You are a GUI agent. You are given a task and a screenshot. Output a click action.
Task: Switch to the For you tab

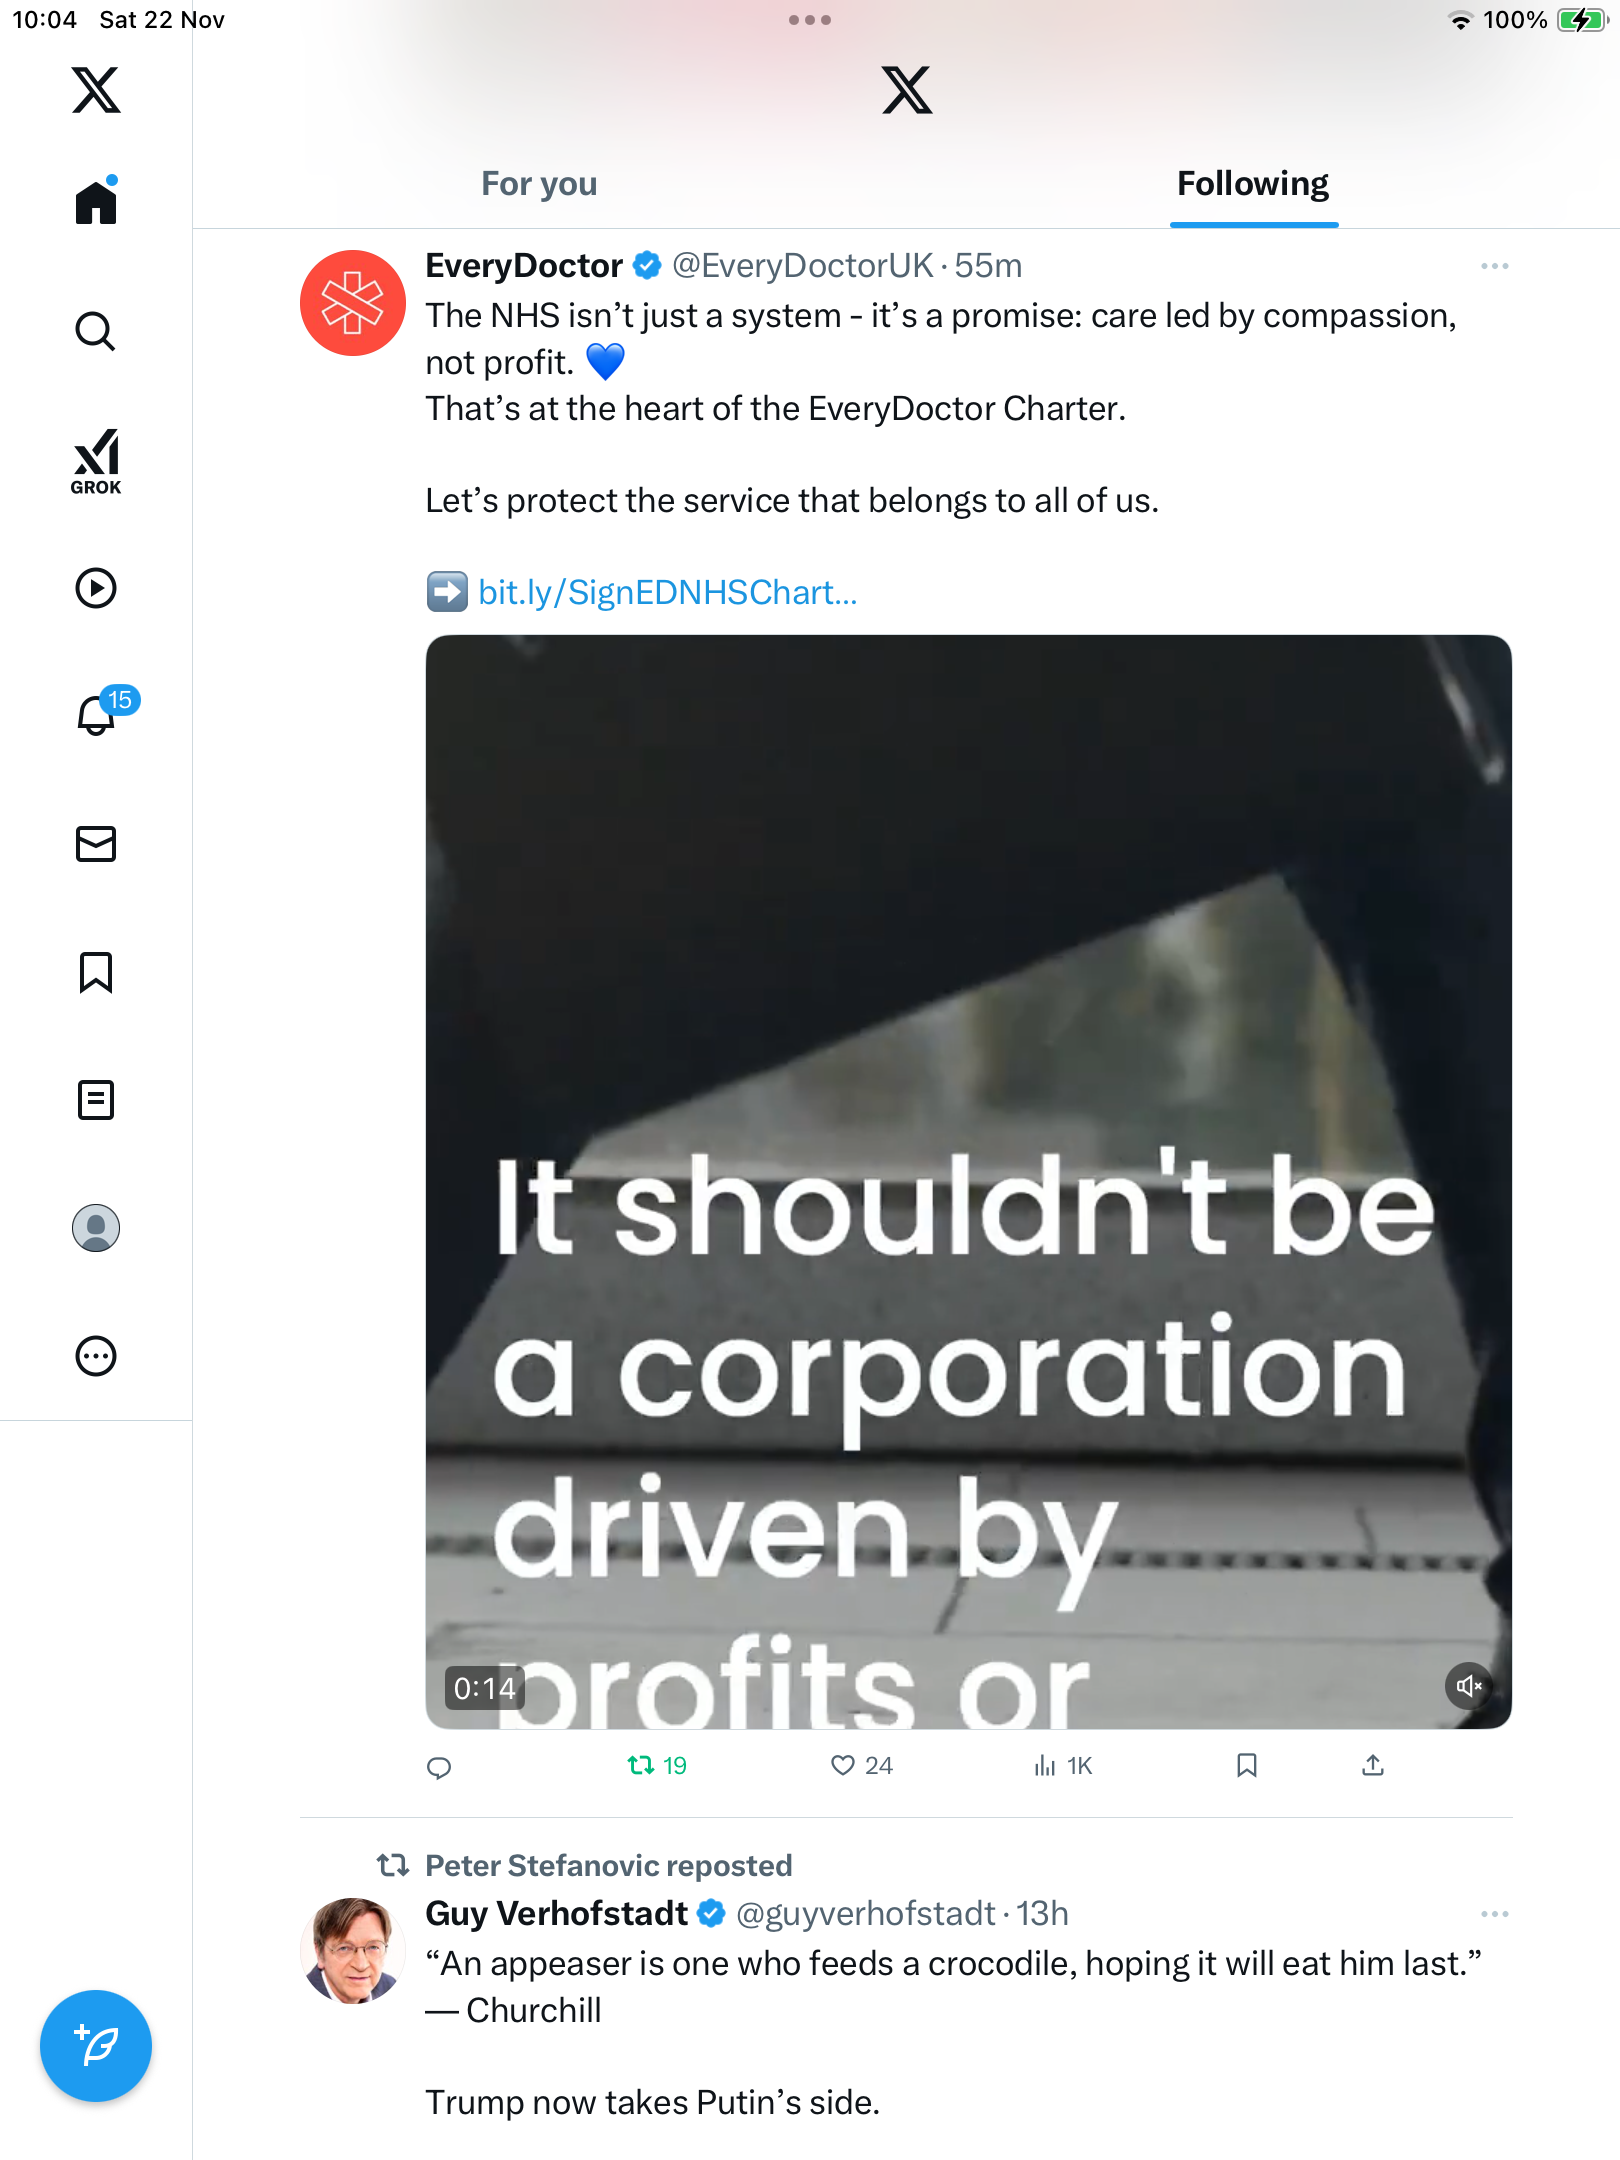coord(539,184)
